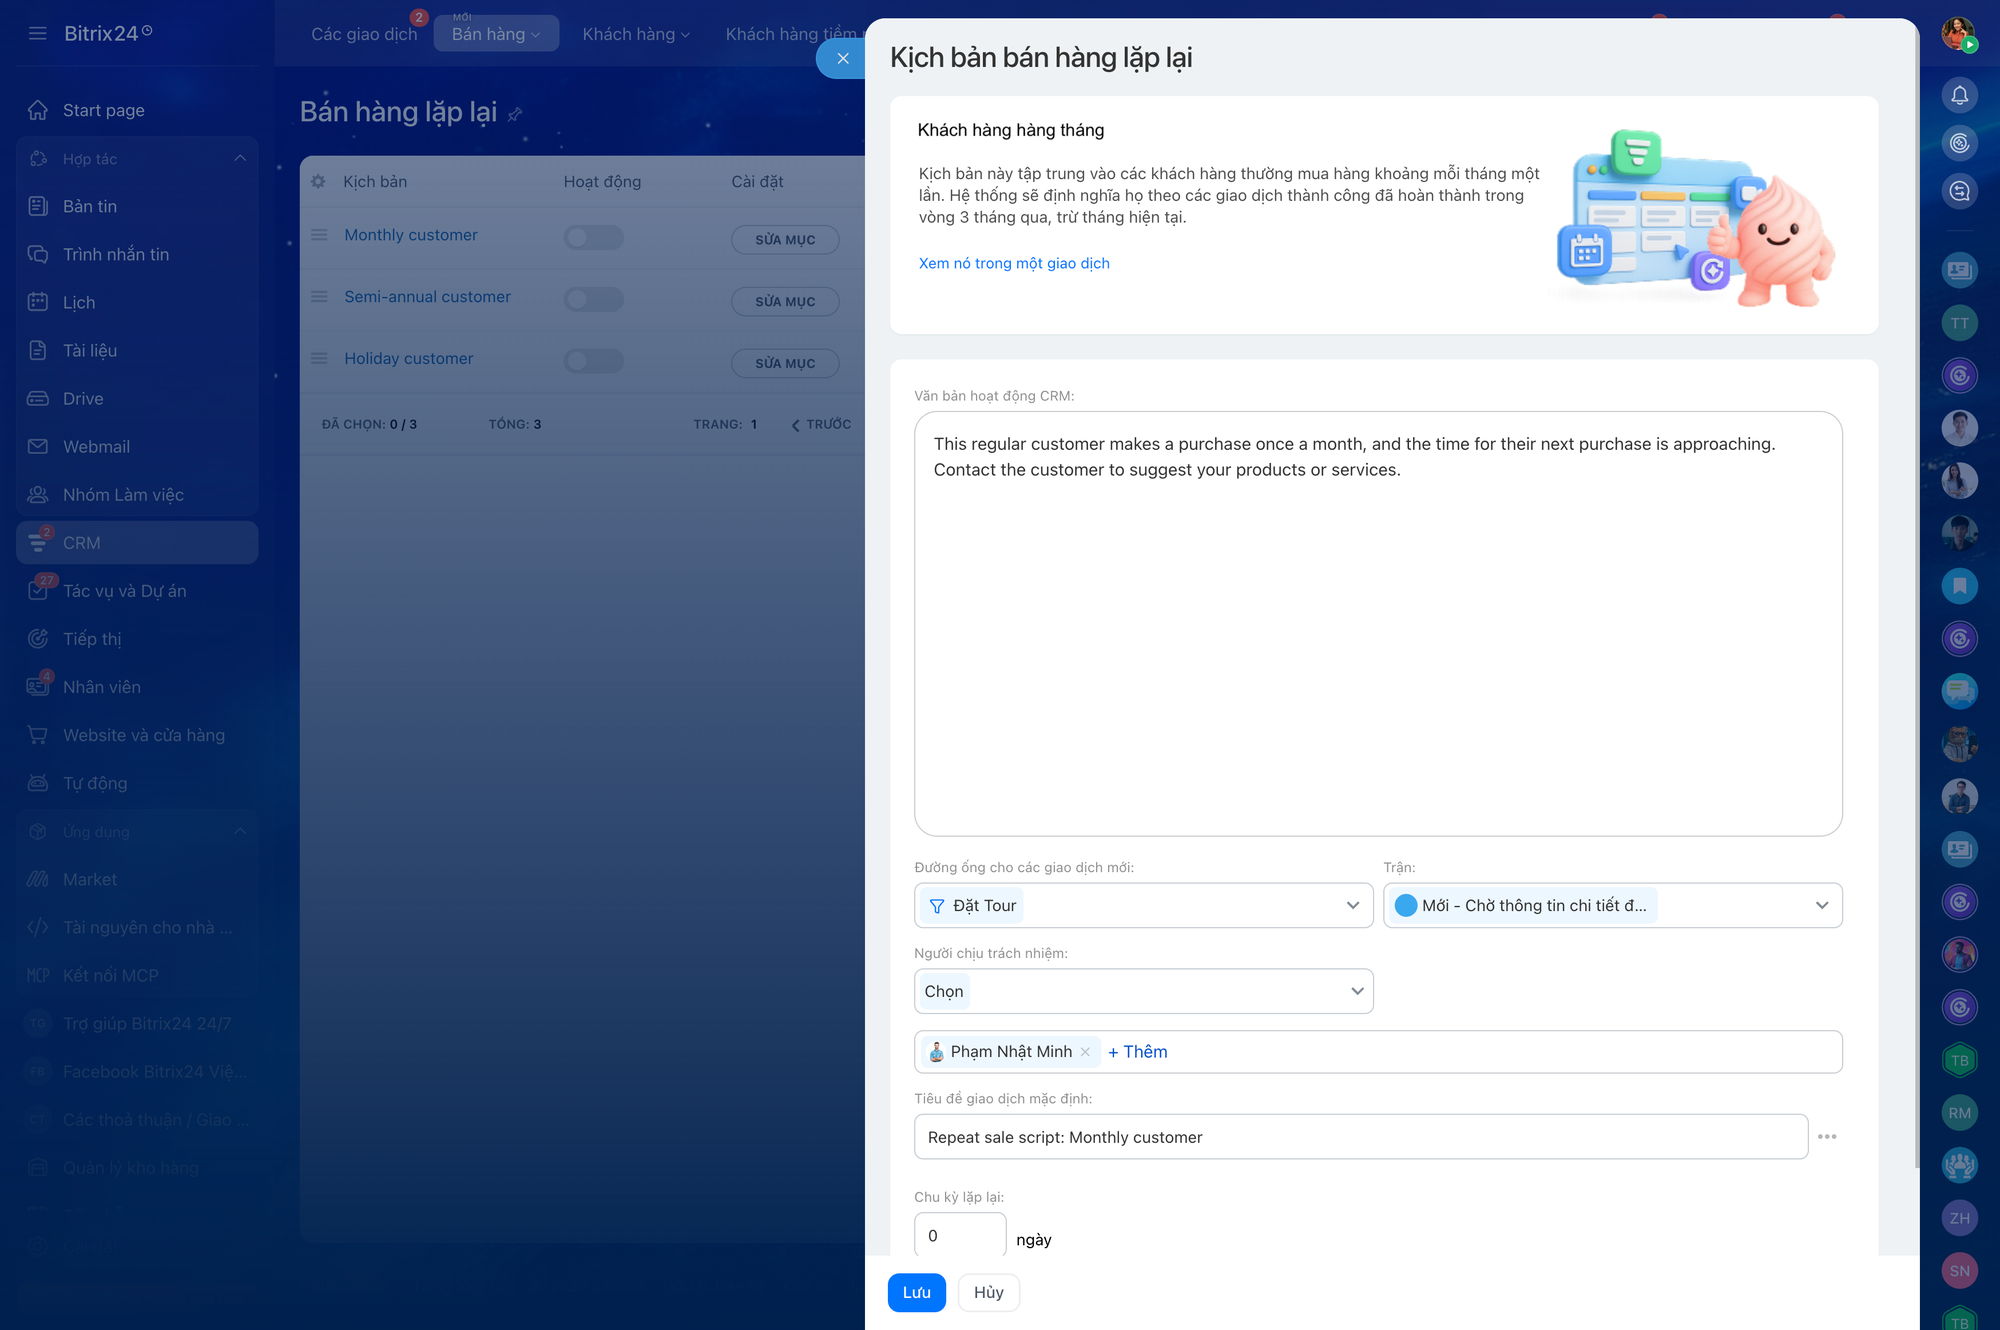Toggle the Holiday customer activity switch
Image resolution: width=2000 pixels, height=1330 pixels.
click(x=593, y=361)
